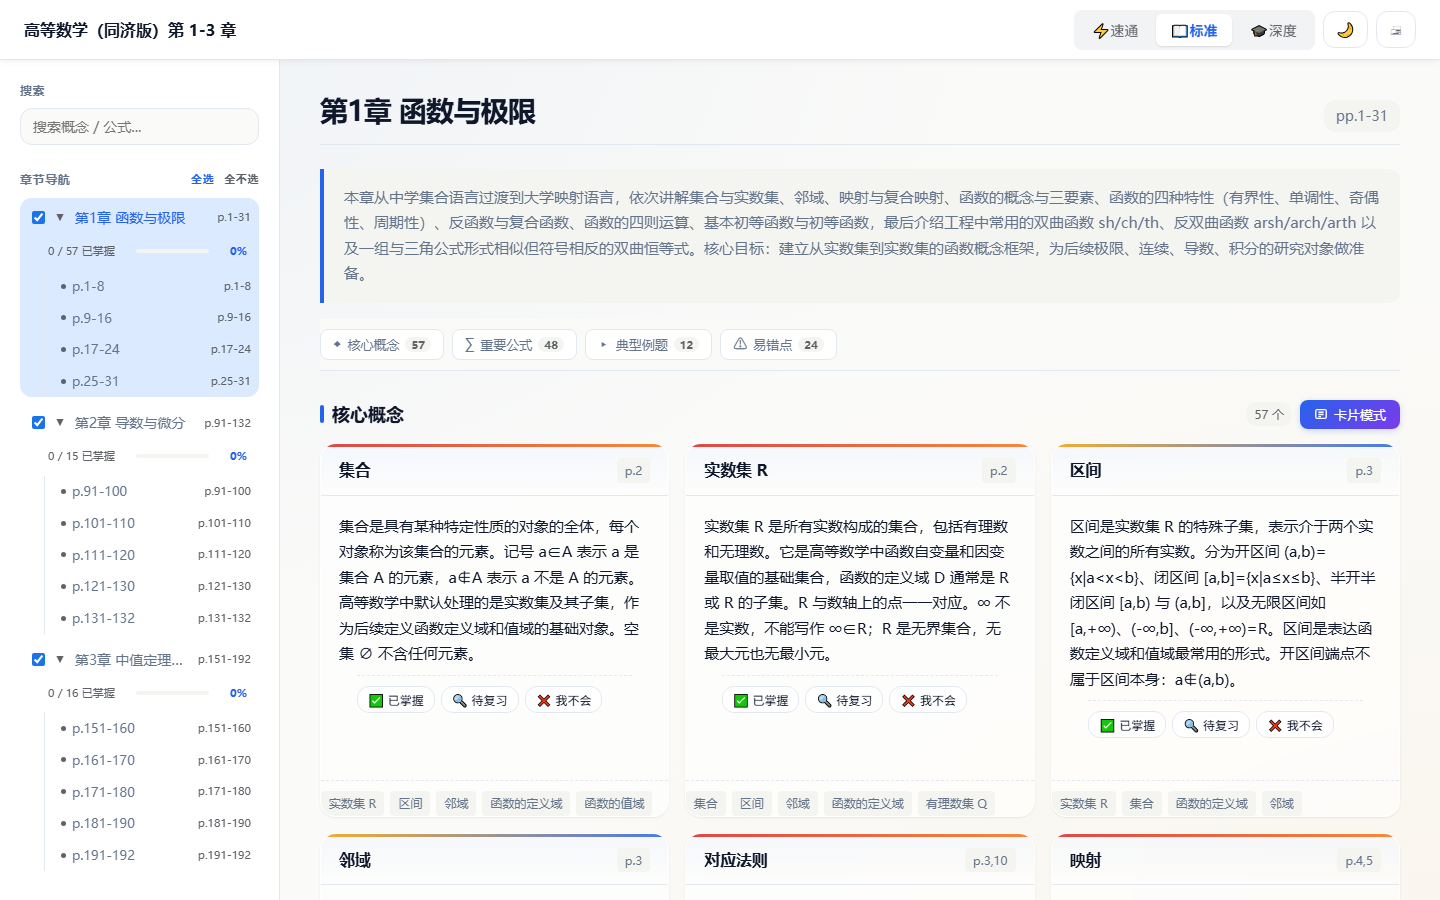Uncheck the 第2章 导数与微分 checkbox
Image resolution: width=1440 pixels, height=900 pixels.
click(x=38, y=423)
